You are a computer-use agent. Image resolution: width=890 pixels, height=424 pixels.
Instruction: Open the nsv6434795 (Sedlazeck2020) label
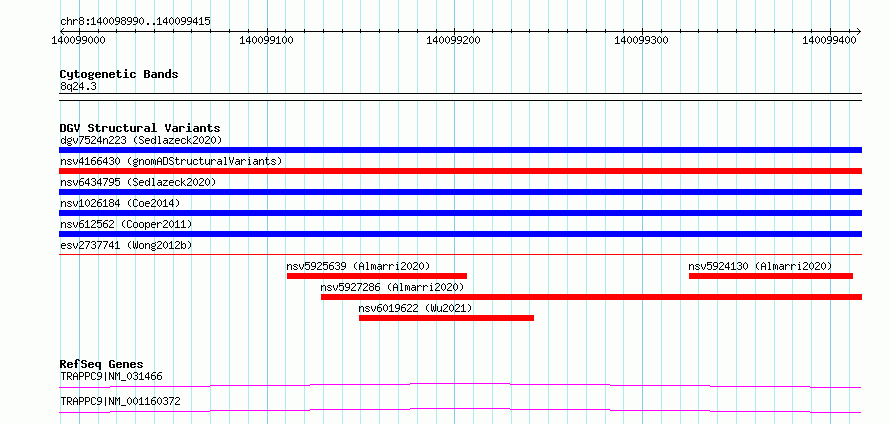coord(138,182)
